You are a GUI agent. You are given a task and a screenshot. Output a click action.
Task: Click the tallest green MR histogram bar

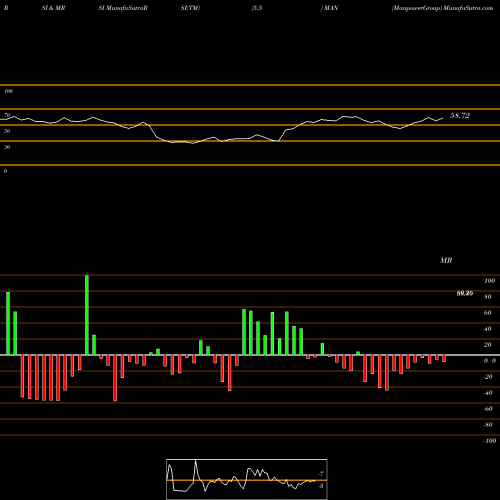click(87, 315)
